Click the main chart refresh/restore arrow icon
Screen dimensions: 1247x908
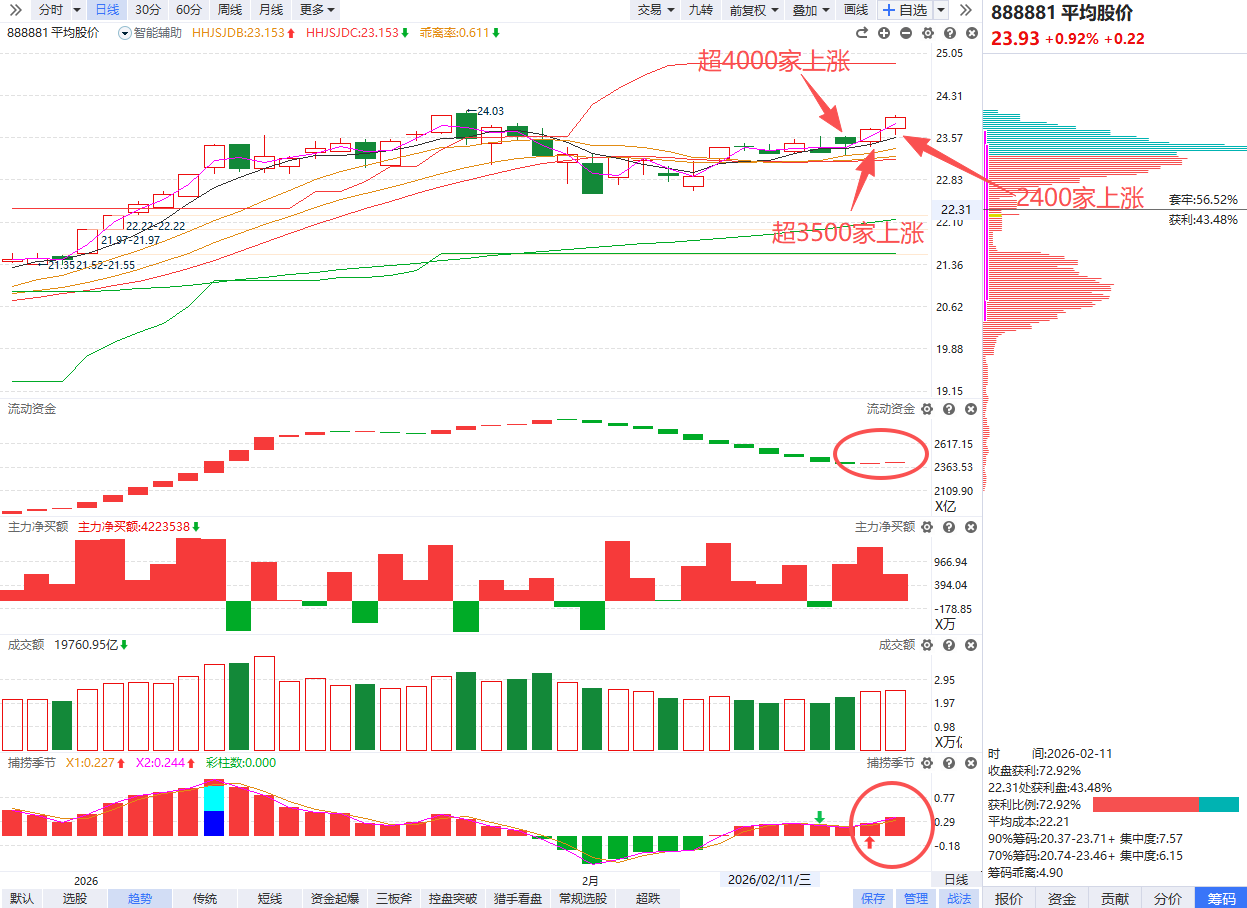coord(862,33)
